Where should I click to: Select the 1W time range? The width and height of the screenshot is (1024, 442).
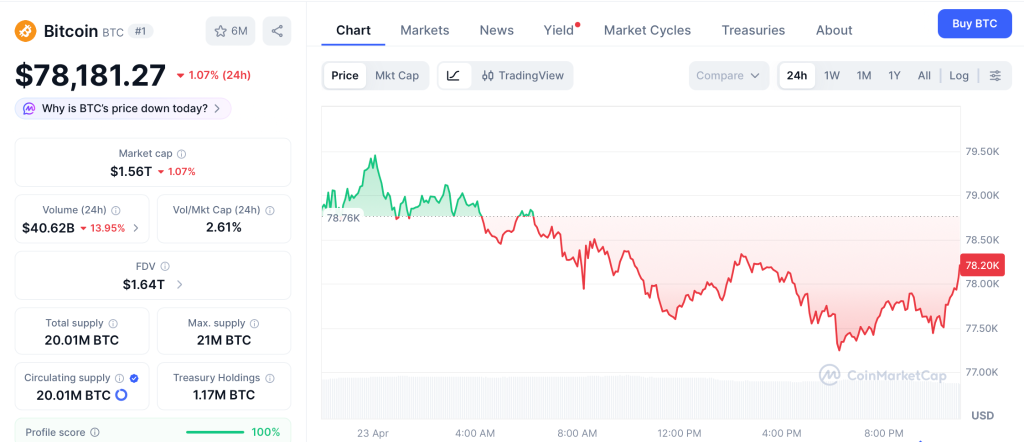(x=832, y=75)
